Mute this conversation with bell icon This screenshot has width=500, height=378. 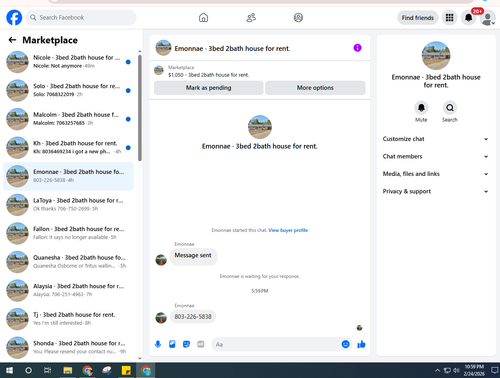[421, 108]
